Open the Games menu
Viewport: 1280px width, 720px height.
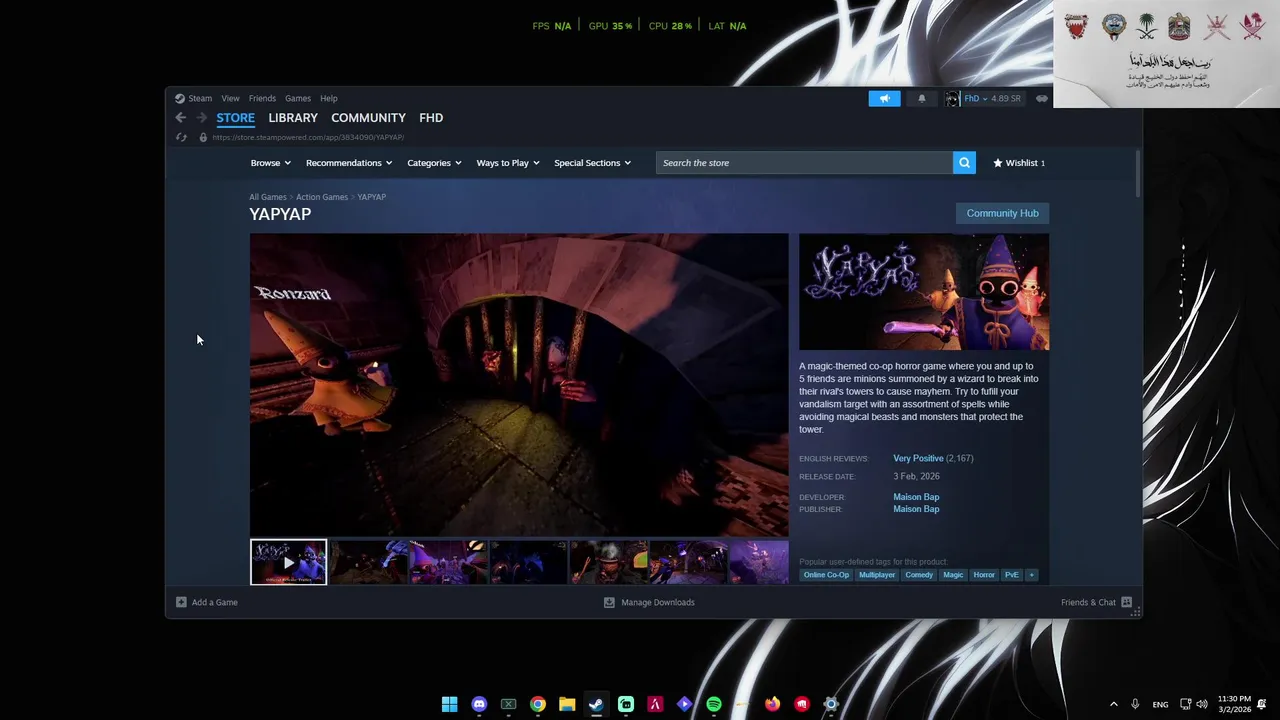coord(298,98)
